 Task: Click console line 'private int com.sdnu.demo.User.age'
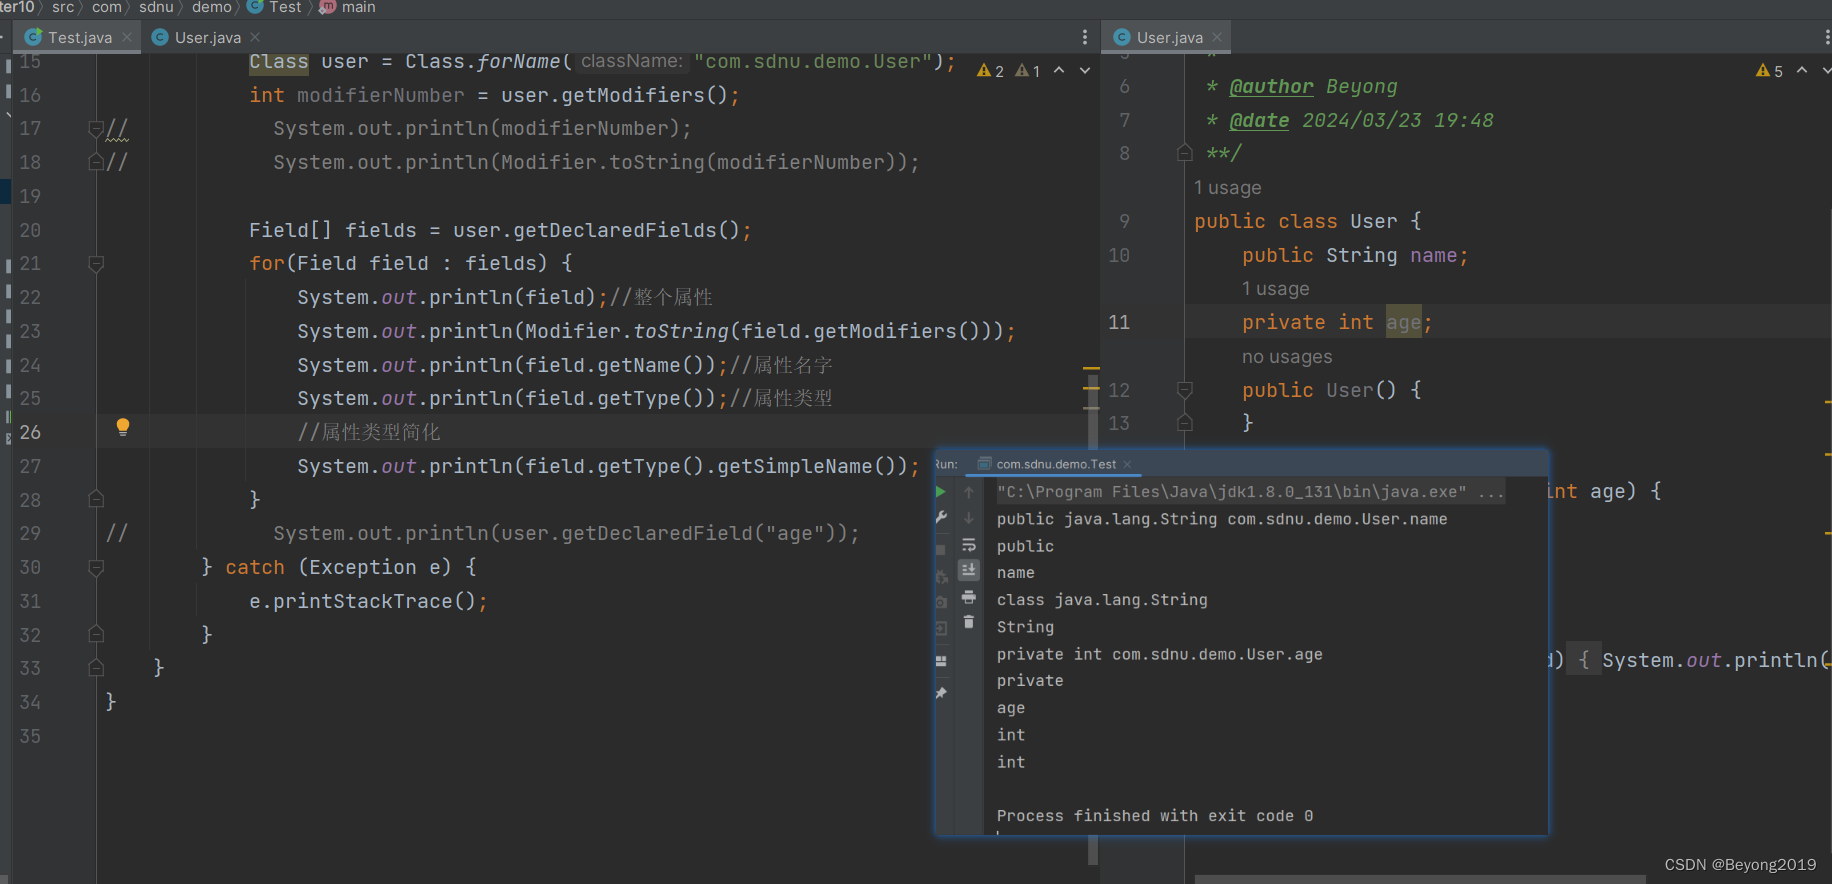pyautogui.click(x=1159, y=654)
